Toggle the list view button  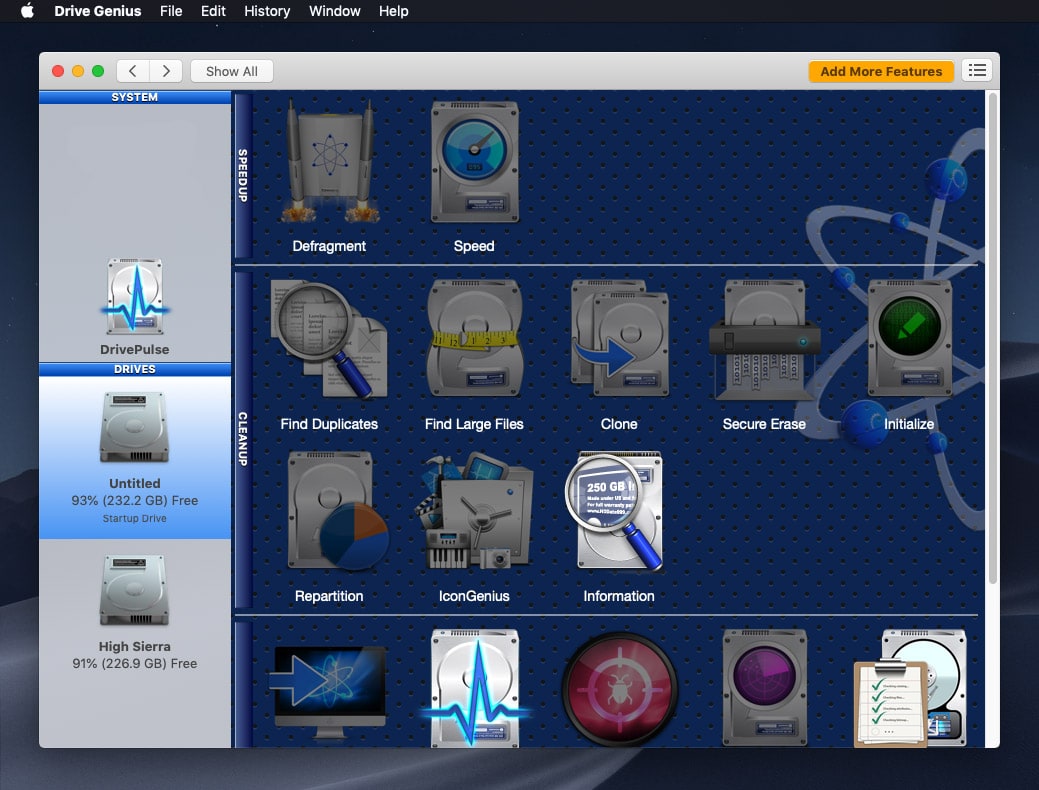click(977, 71)
